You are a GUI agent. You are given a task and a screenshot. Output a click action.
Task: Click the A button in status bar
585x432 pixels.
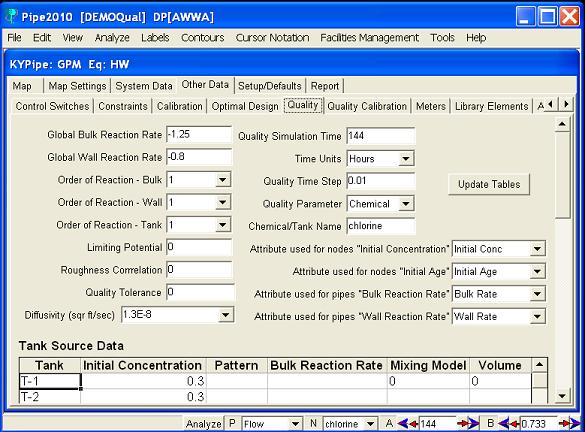pos(389,423)
